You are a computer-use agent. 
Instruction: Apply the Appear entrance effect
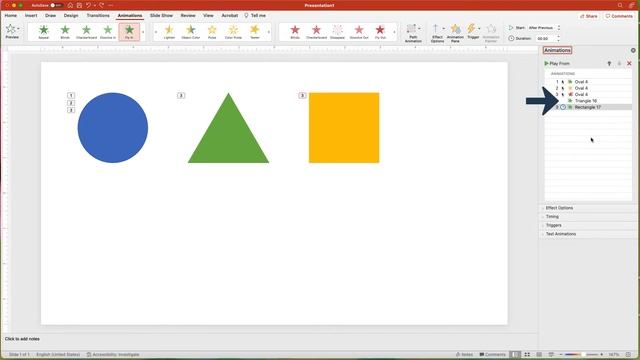tap(44, 31)
